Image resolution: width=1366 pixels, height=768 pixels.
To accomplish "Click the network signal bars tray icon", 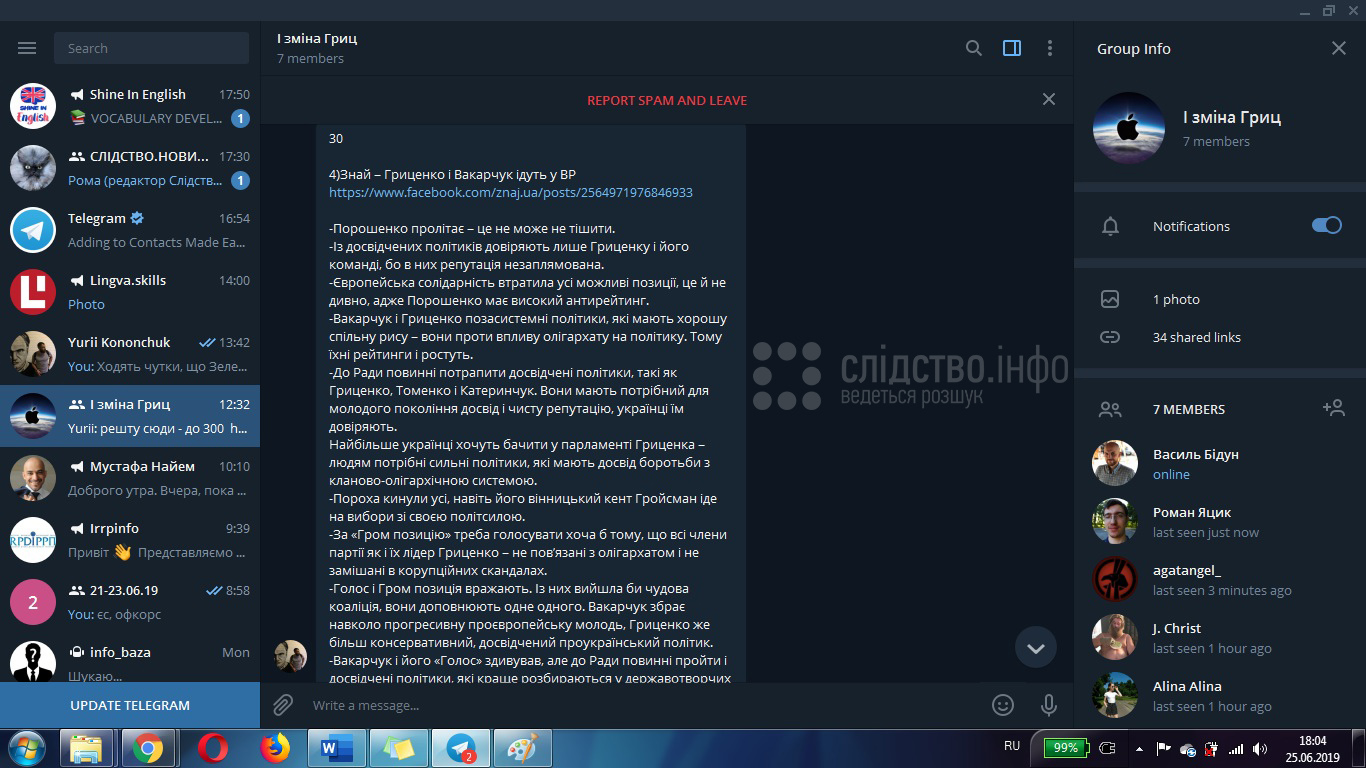I will click(1236, 748).
